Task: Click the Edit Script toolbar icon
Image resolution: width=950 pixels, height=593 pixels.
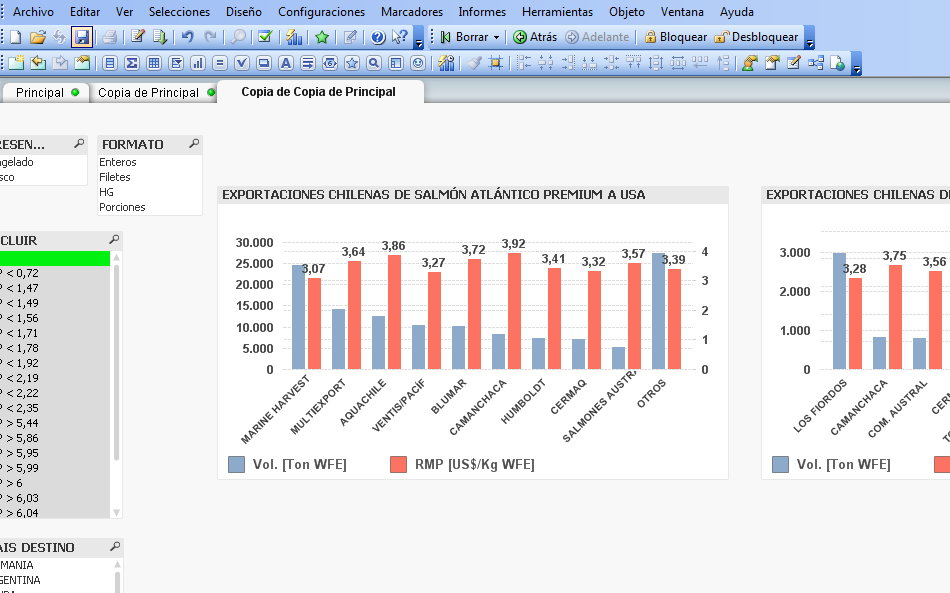Action: pos(138,37)
